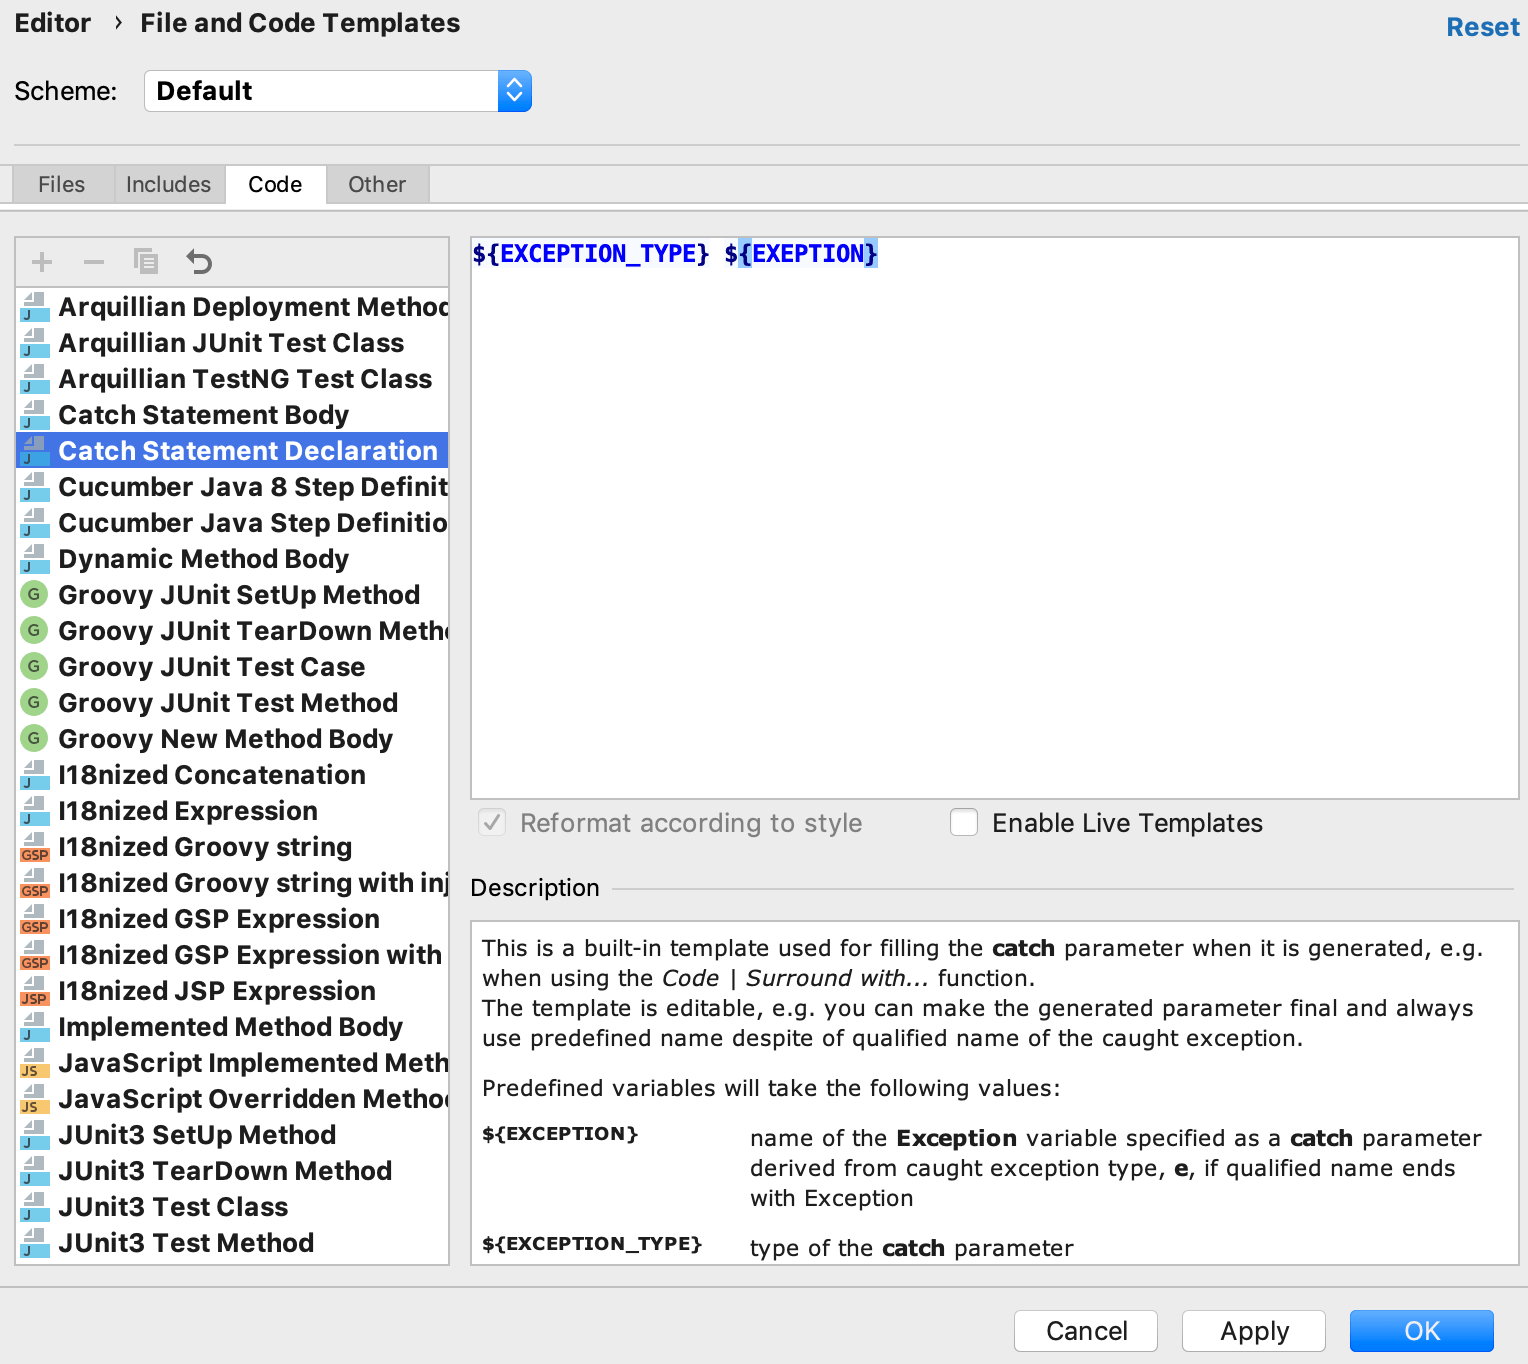This screenshot has height=1364, width=1528.
Task: Enable the Live Templates checkbox
Action: (963, 822)
